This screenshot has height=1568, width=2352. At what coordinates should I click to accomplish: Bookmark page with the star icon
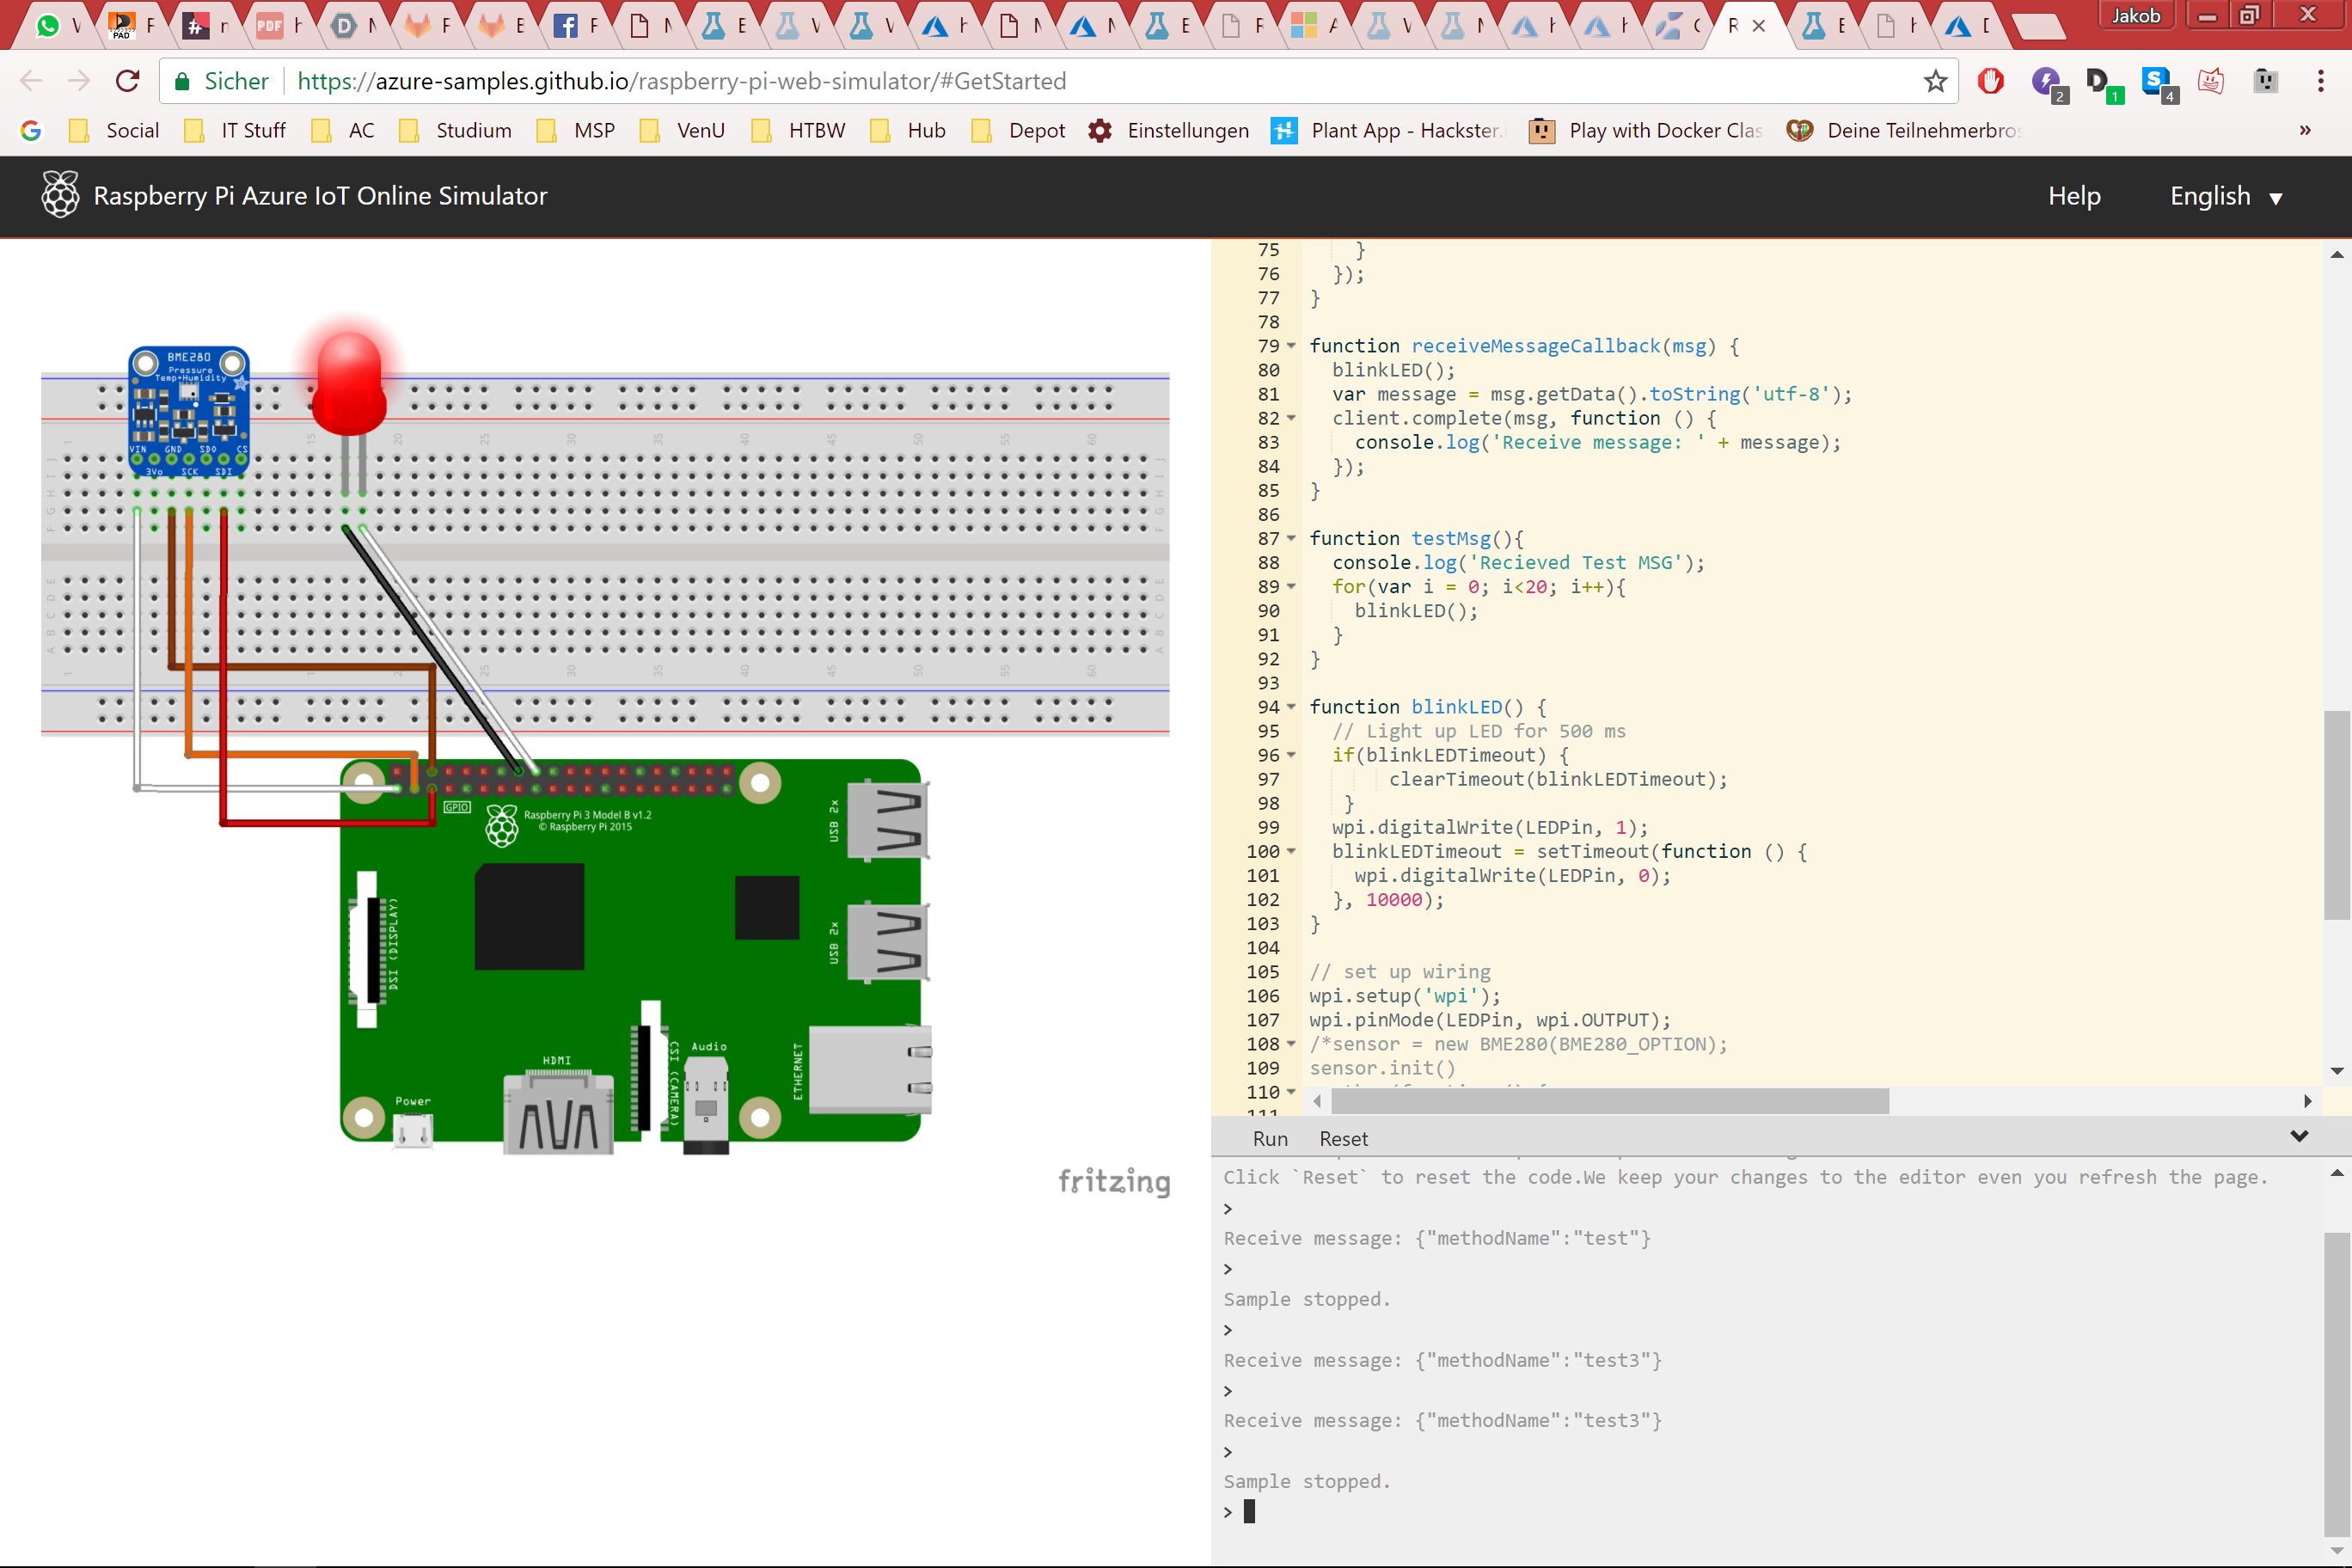[1935, 81]
